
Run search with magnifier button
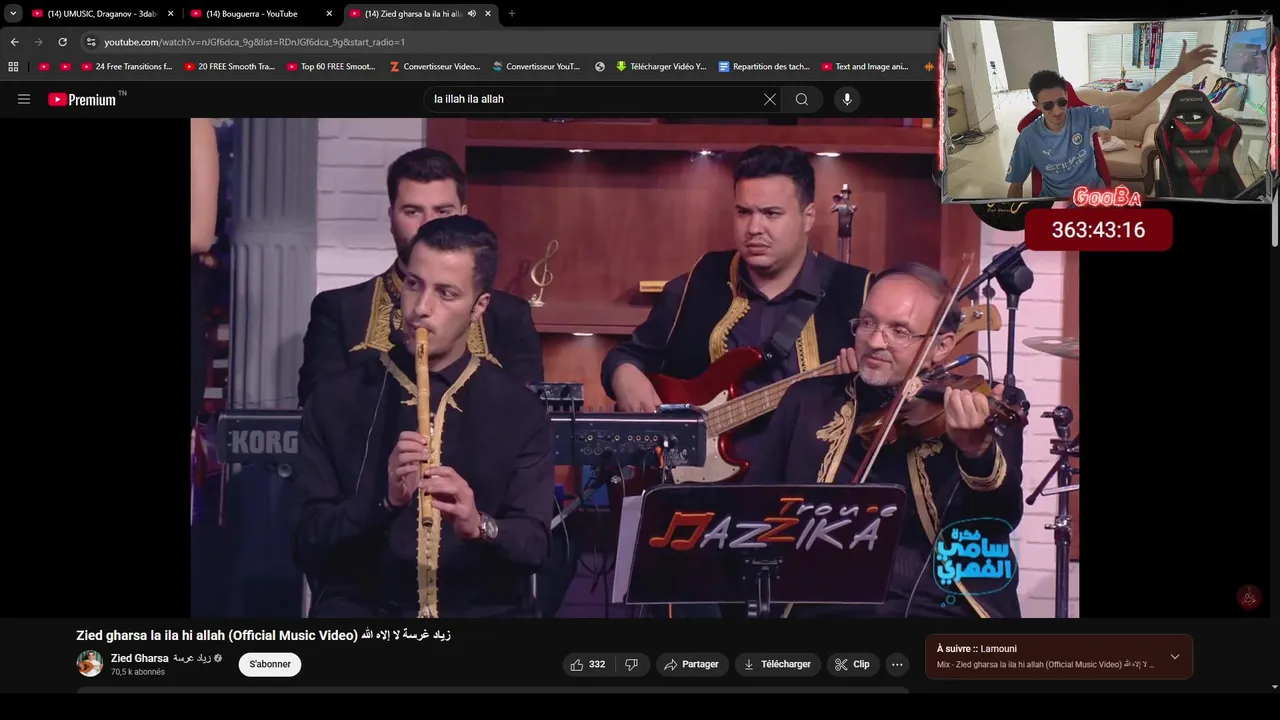802,99
